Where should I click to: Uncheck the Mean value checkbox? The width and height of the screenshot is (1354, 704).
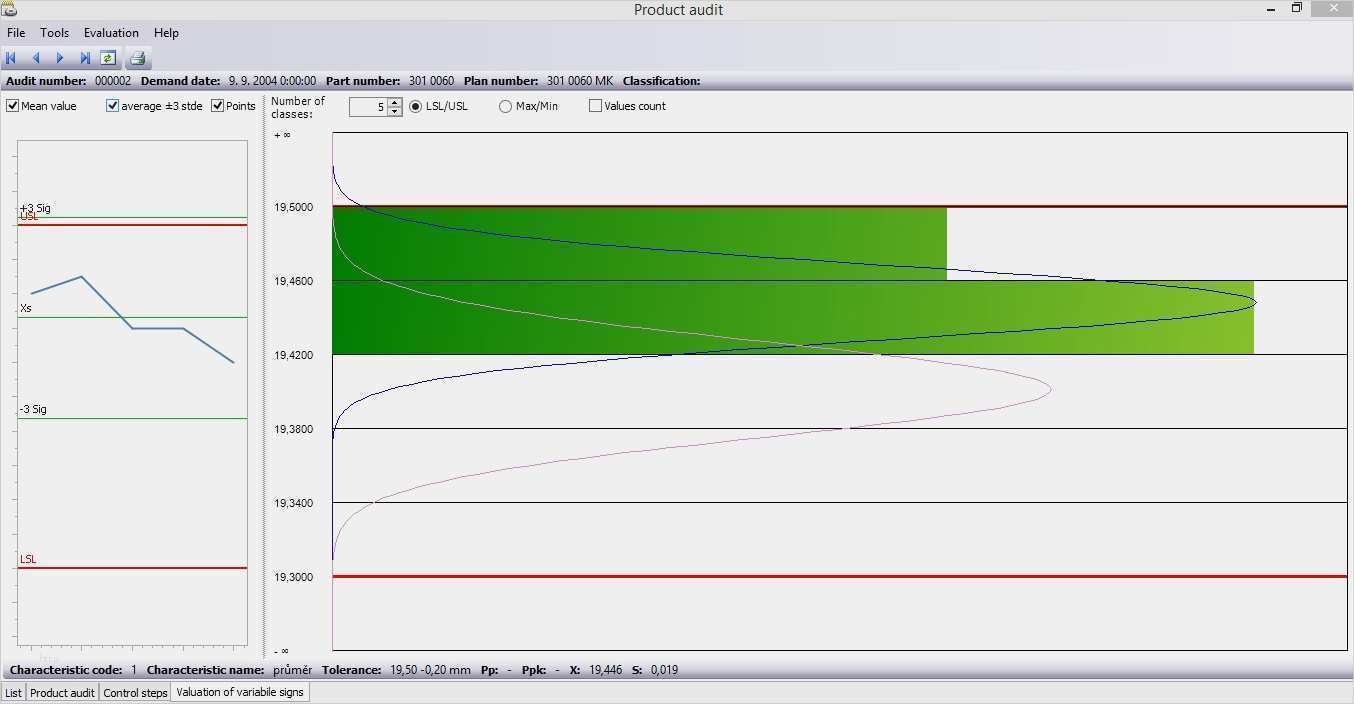[13, 106]
